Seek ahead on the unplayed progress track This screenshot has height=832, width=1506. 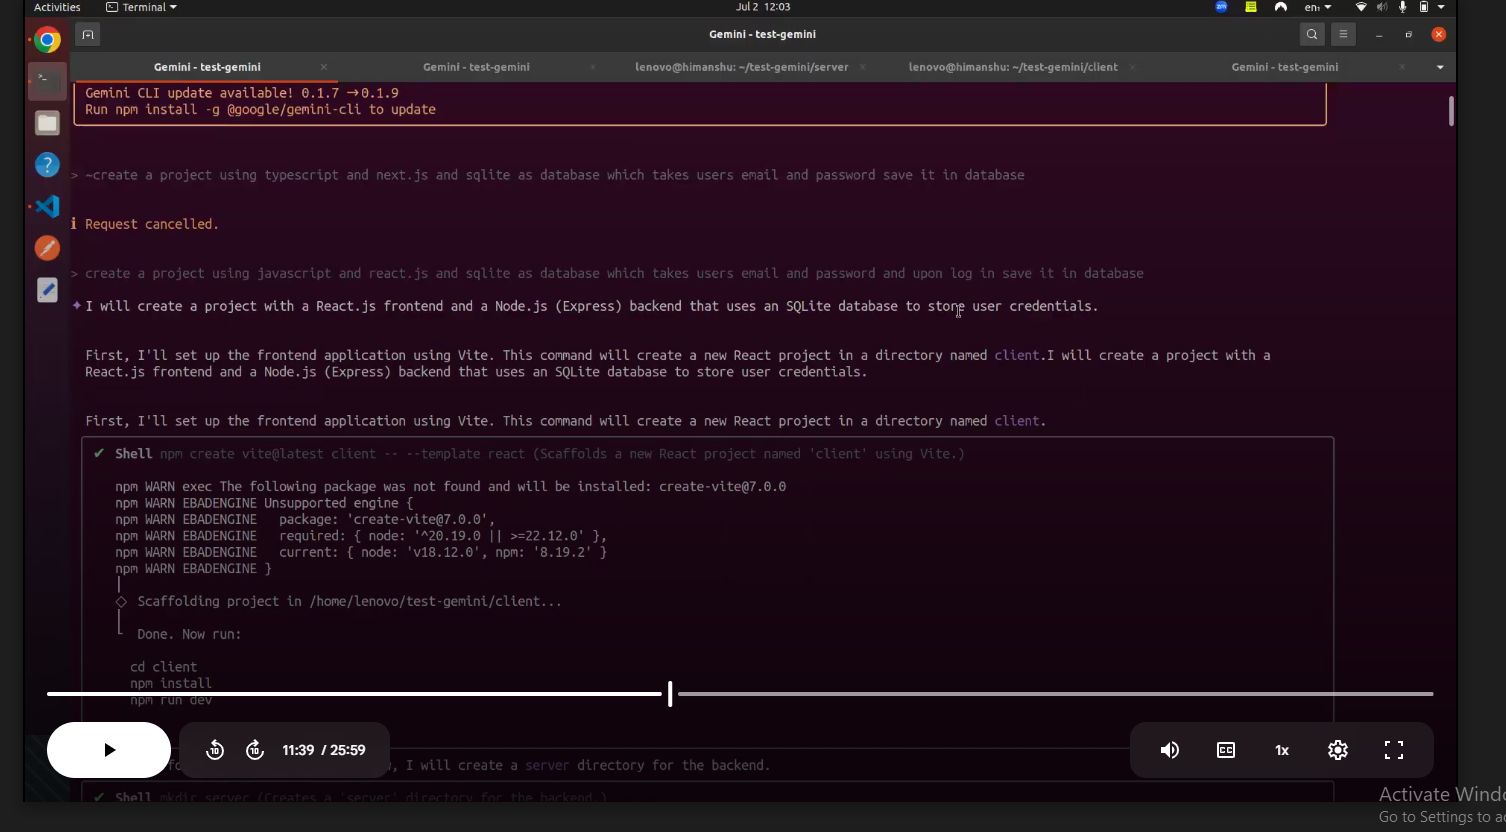(1055, 693)
